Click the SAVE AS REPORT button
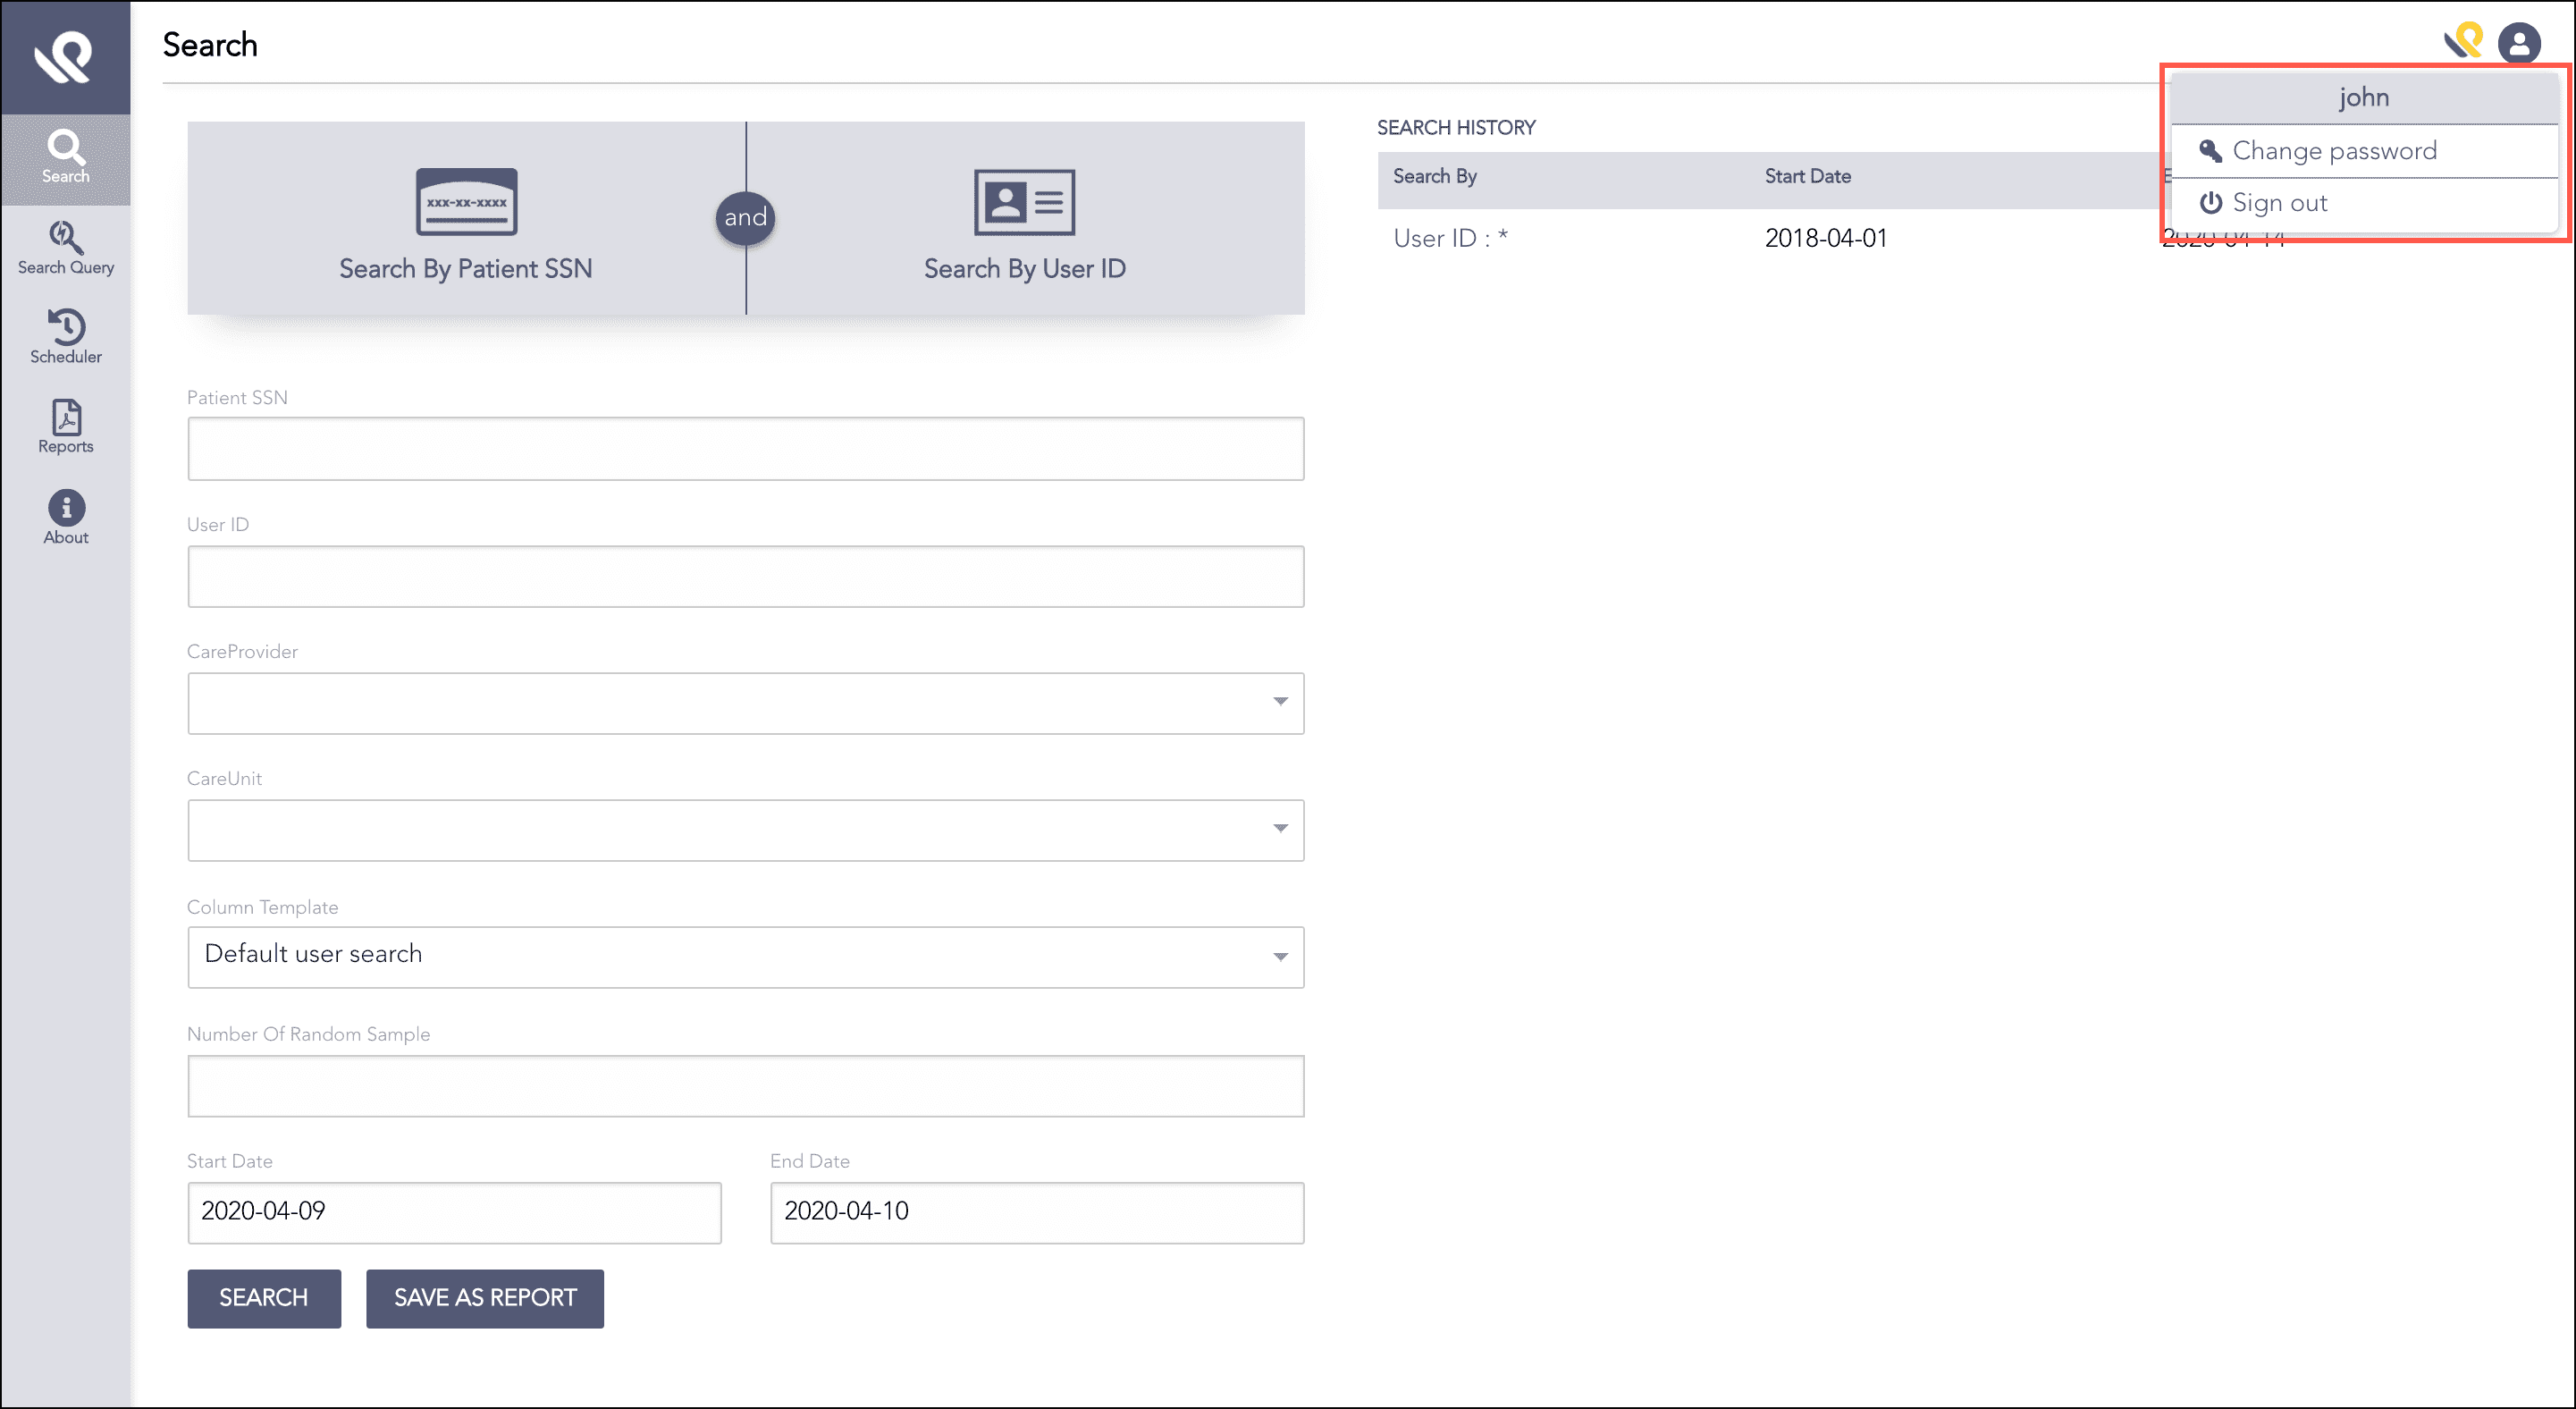Screen dimensions: 2576x1409 click(484, 1298)
